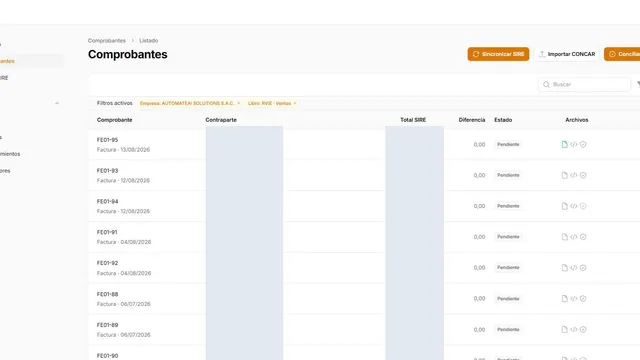Click the check circle icon for FE01-89
The height and width of the screenshot is (360, 640).
point(583,329)
